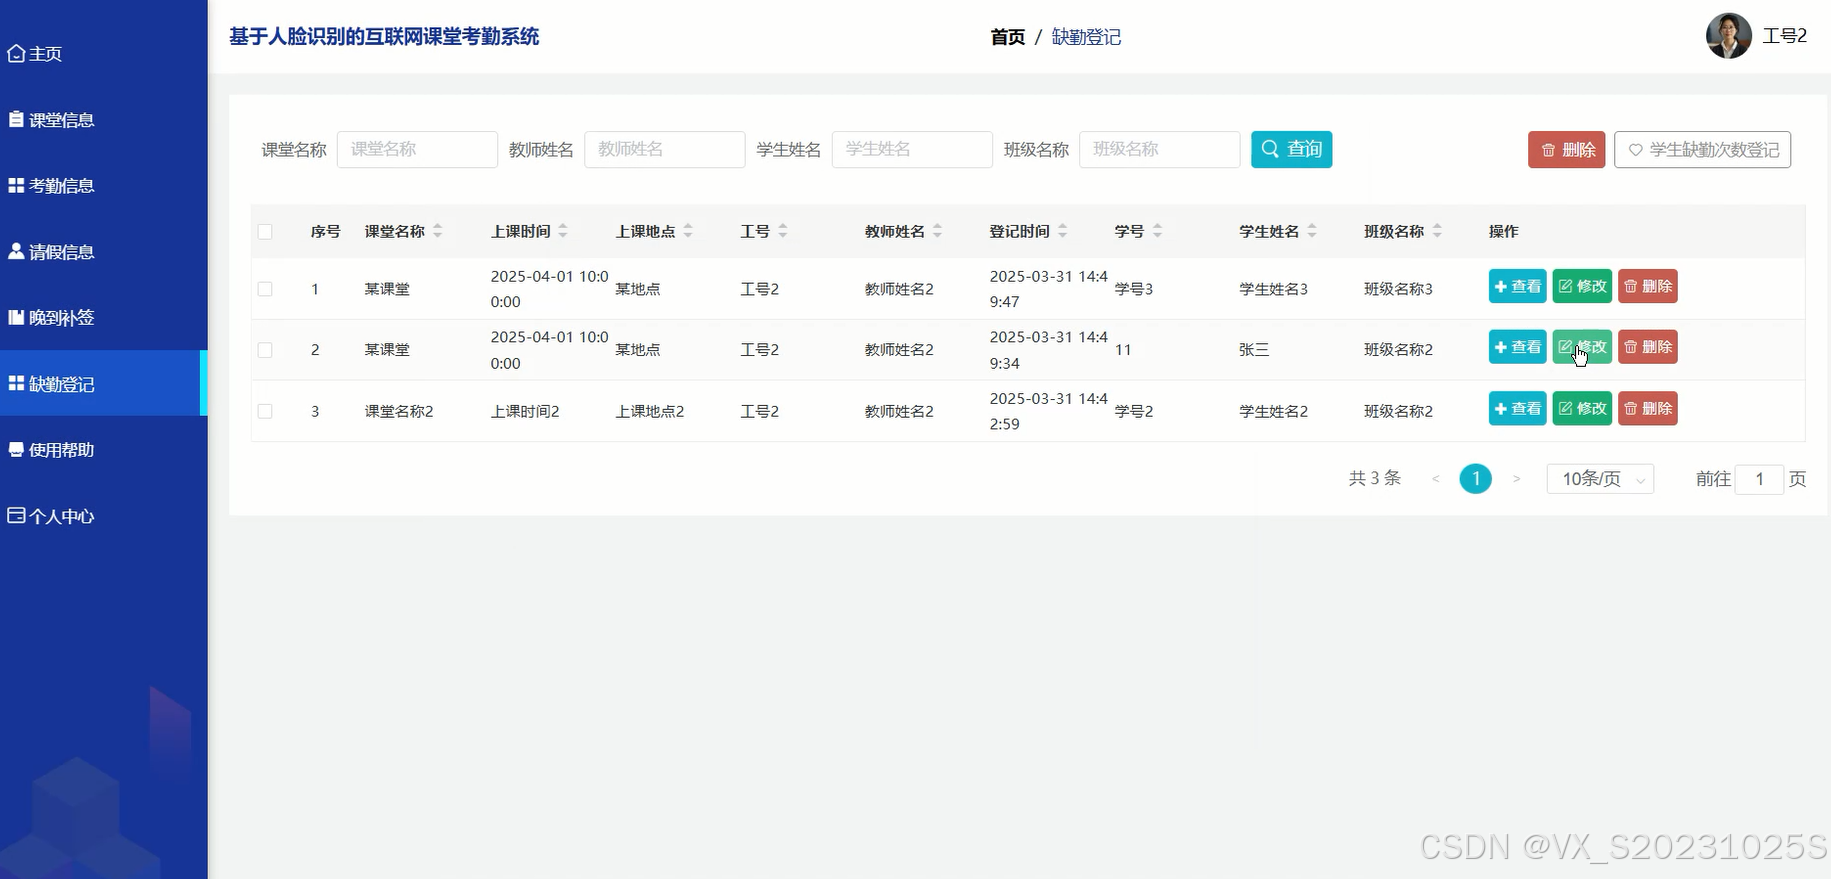This screenshot has height=879, width=1831.
Task: Open the 主页 home sidebar item
Action: pos(35,54)
